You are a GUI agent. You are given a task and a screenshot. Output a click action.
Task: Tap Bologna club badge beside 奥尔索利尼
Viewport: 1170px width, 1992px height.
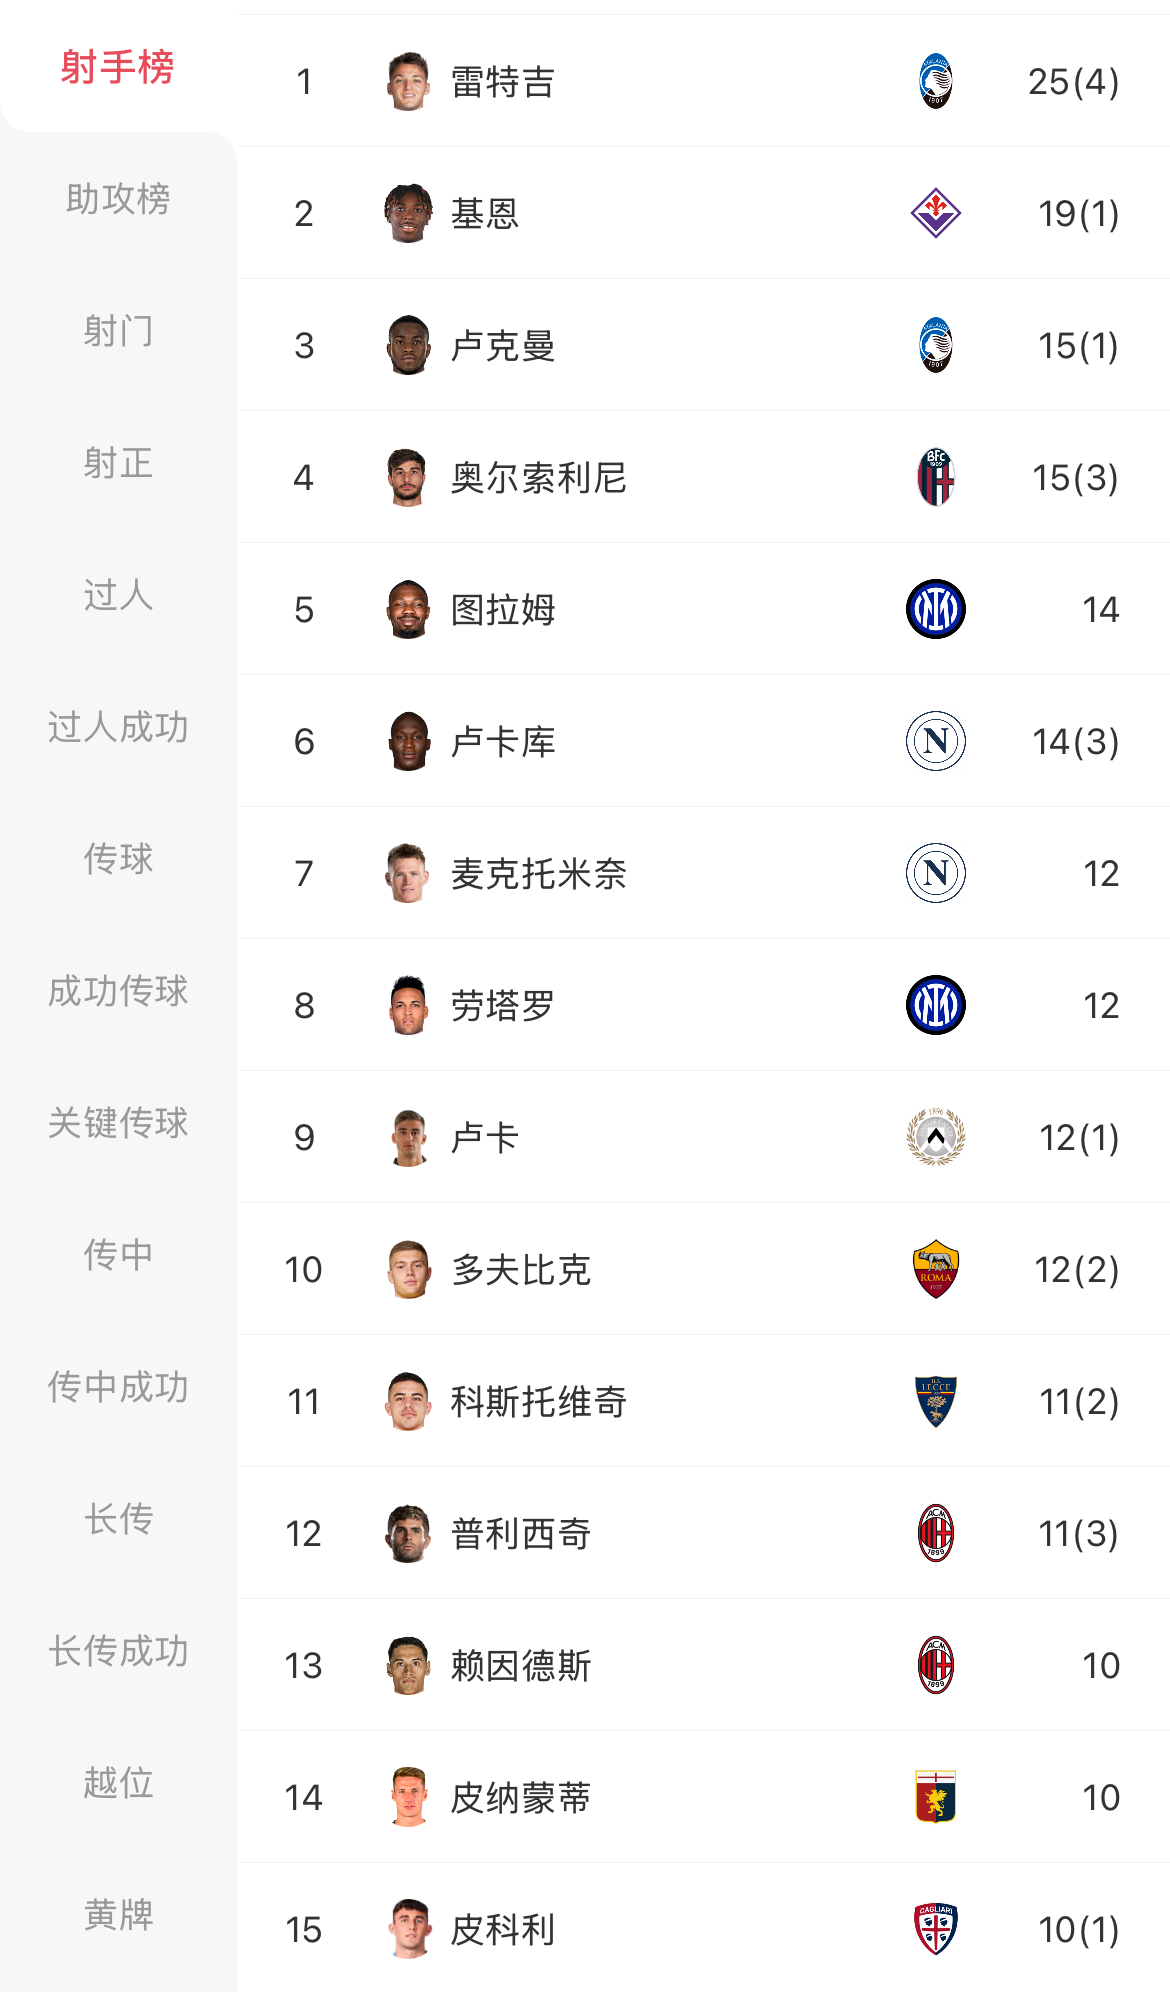coord(935,477)
